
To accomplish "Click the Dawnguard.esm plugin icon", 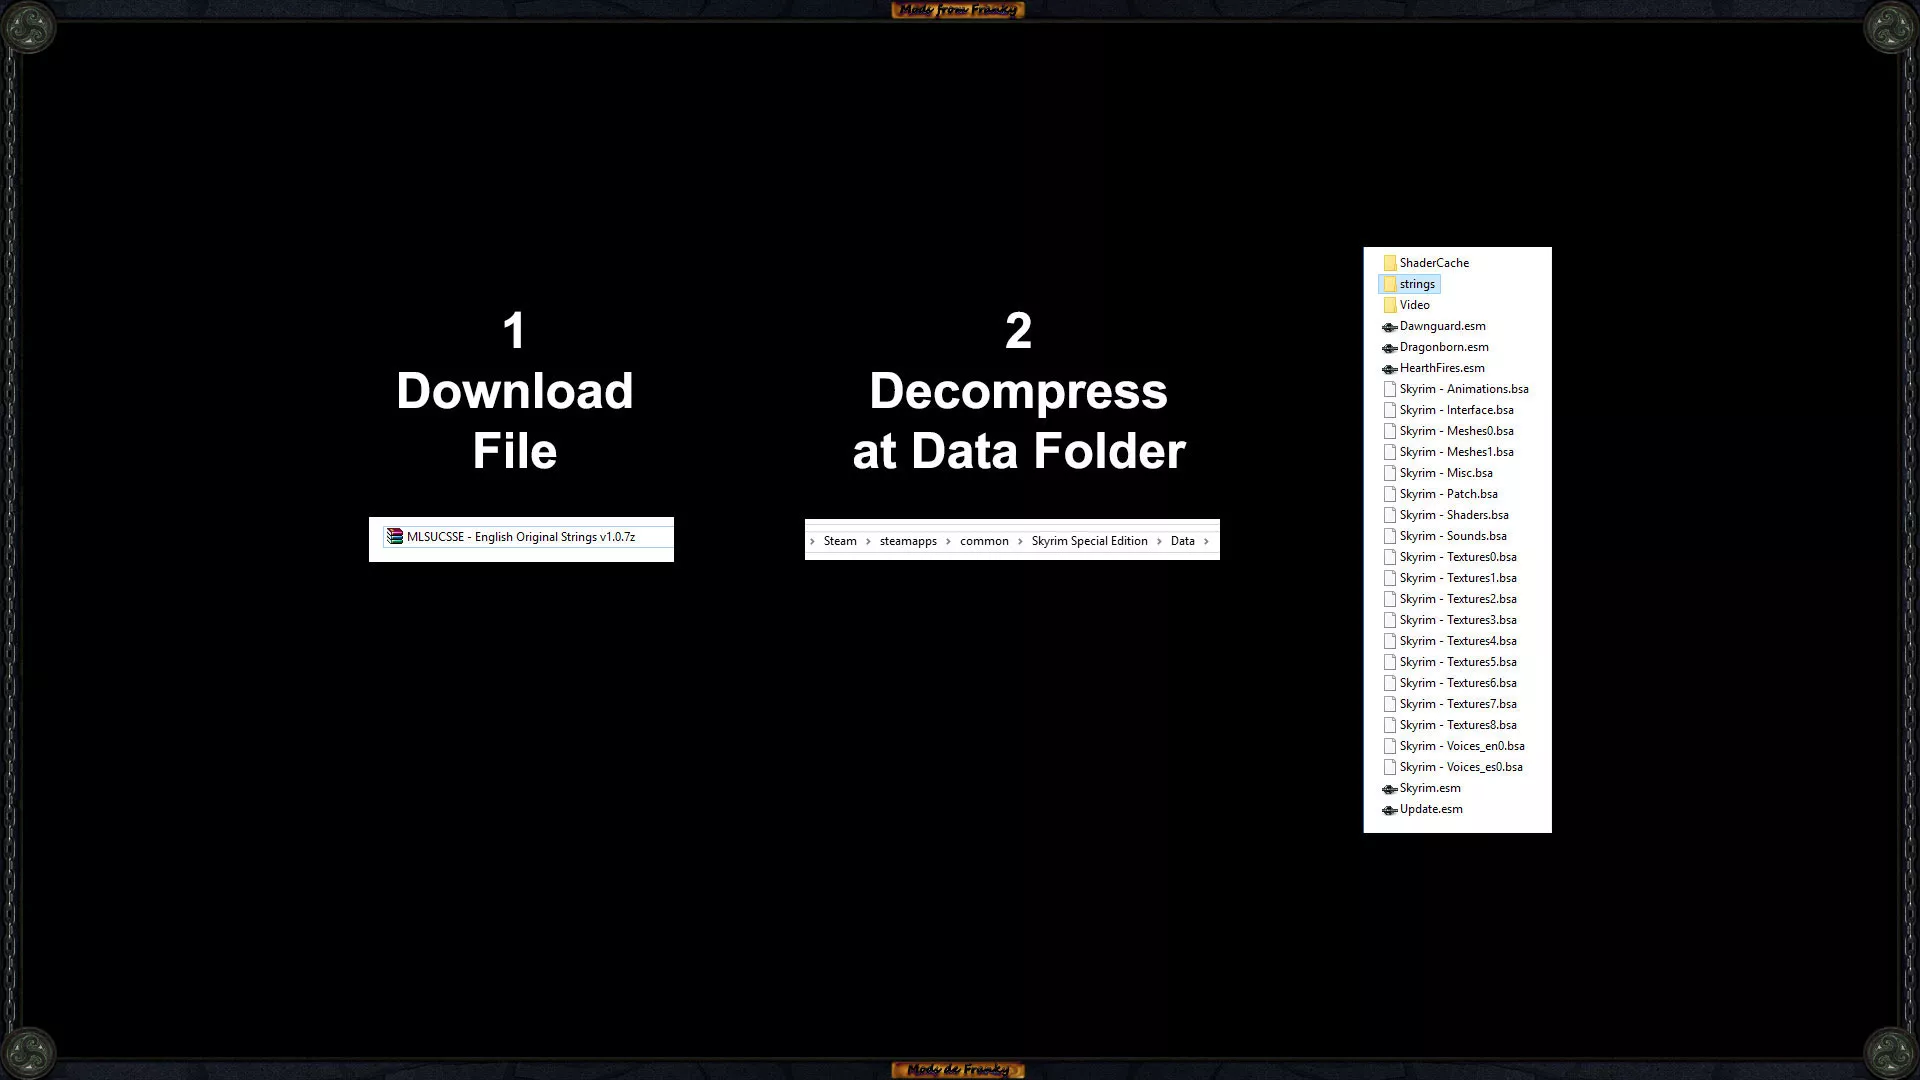I will tap(1390, 327).
